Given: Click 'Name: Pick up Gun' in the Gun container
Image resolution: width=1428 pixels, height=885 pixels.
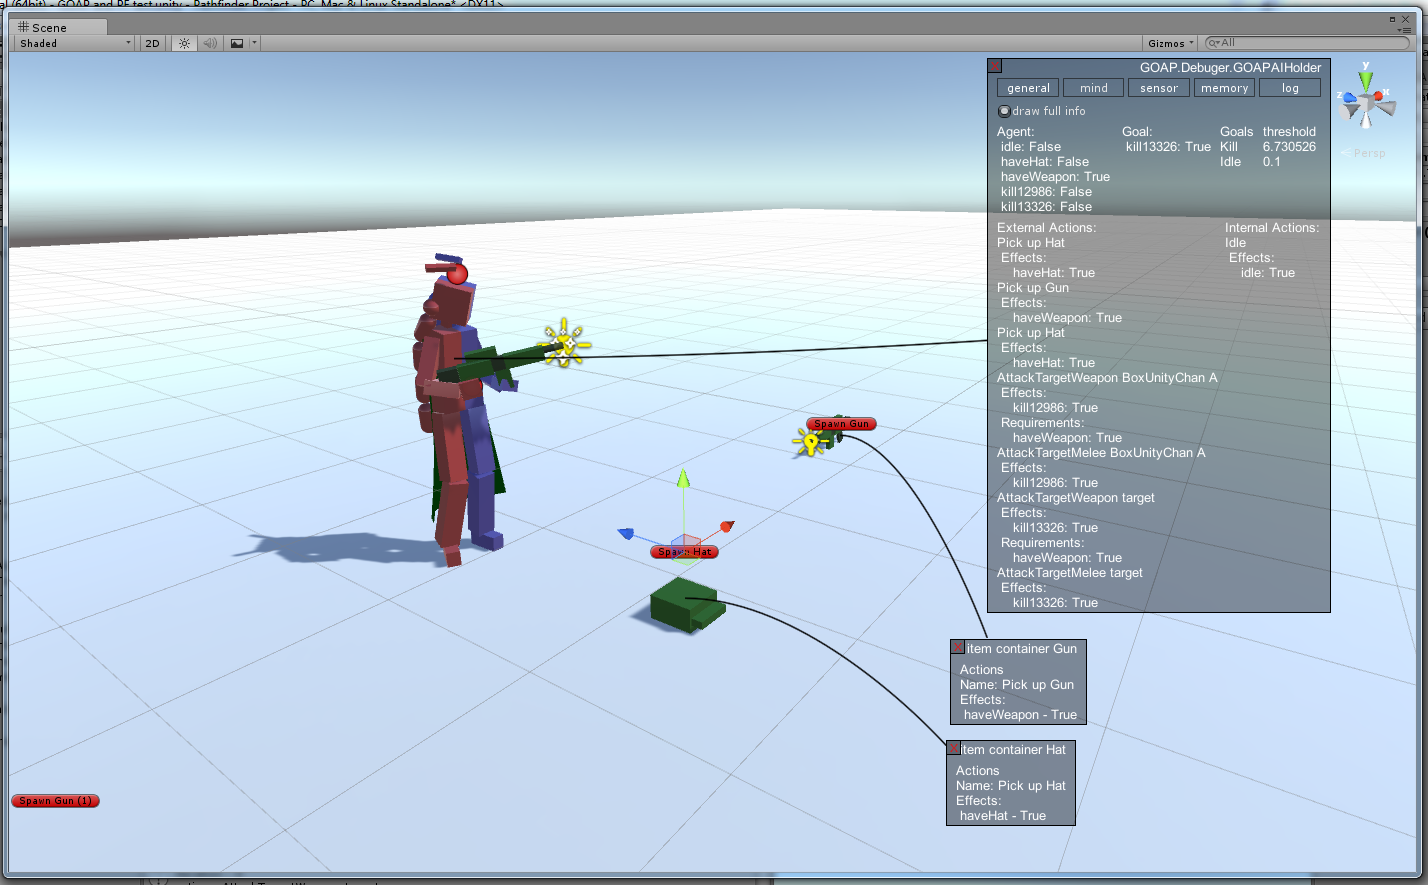Looking at the screenshot, I should (x=1017, y=685).
